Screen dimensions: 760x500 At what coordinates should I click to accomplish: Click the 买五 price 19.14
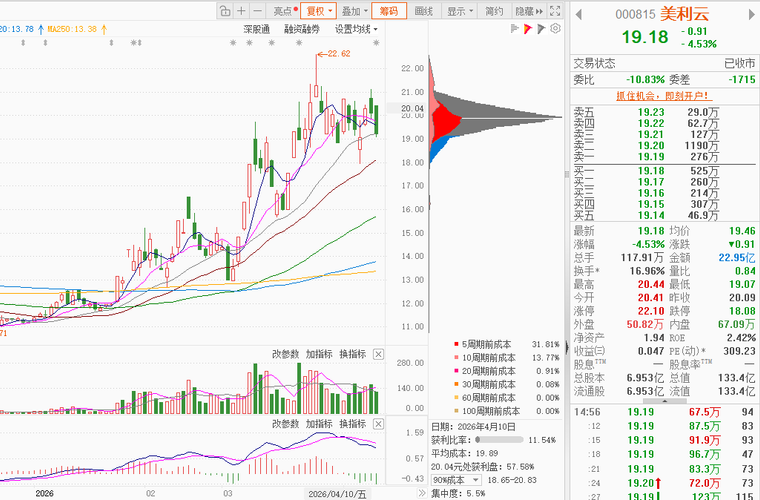click(x=651, y=216)
